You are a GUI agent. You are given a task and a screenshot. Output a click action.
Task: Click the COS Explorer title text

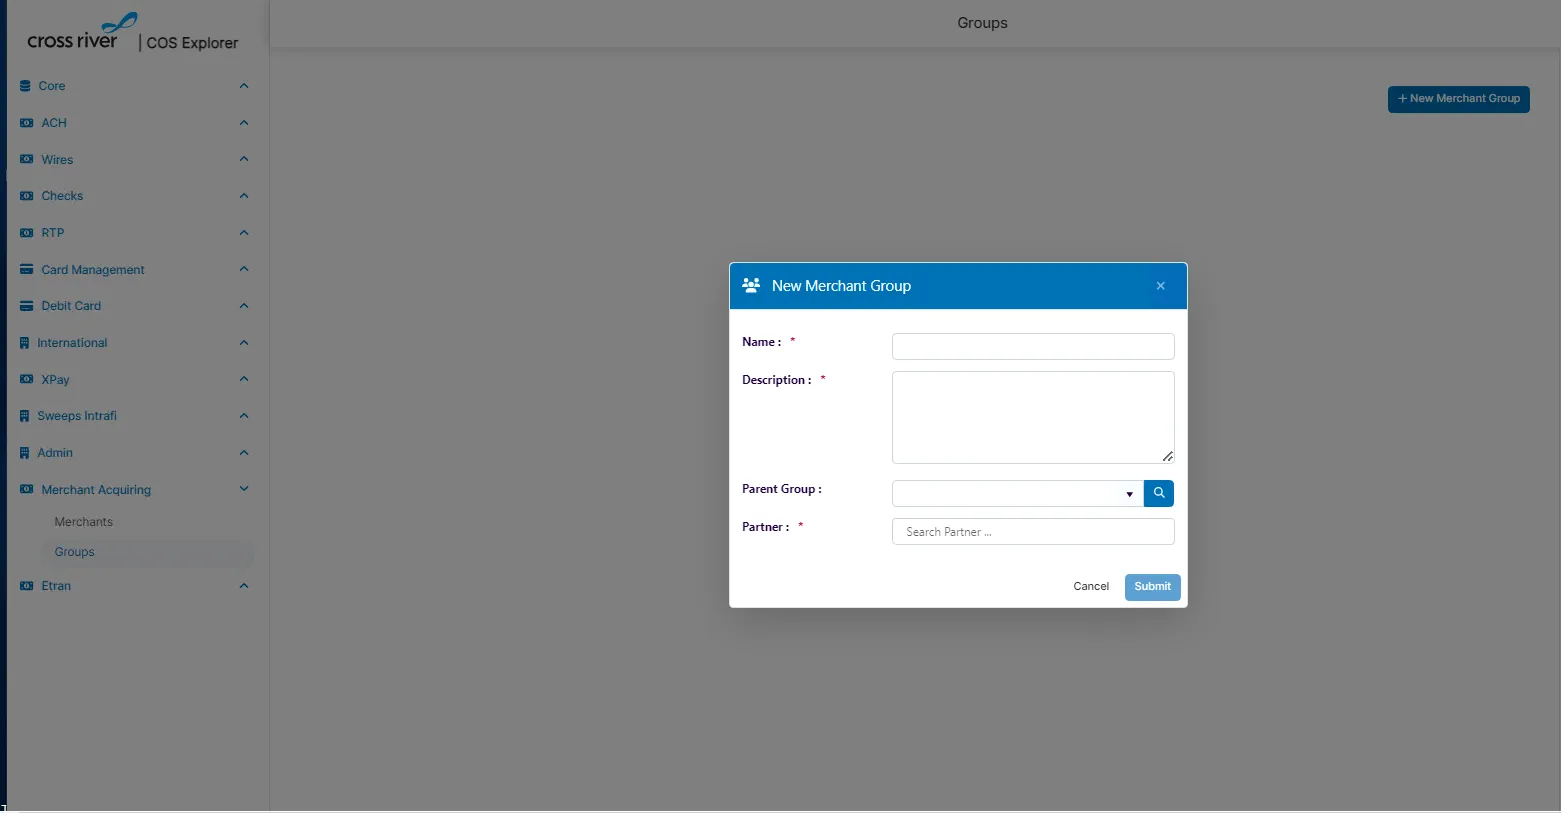192,43
